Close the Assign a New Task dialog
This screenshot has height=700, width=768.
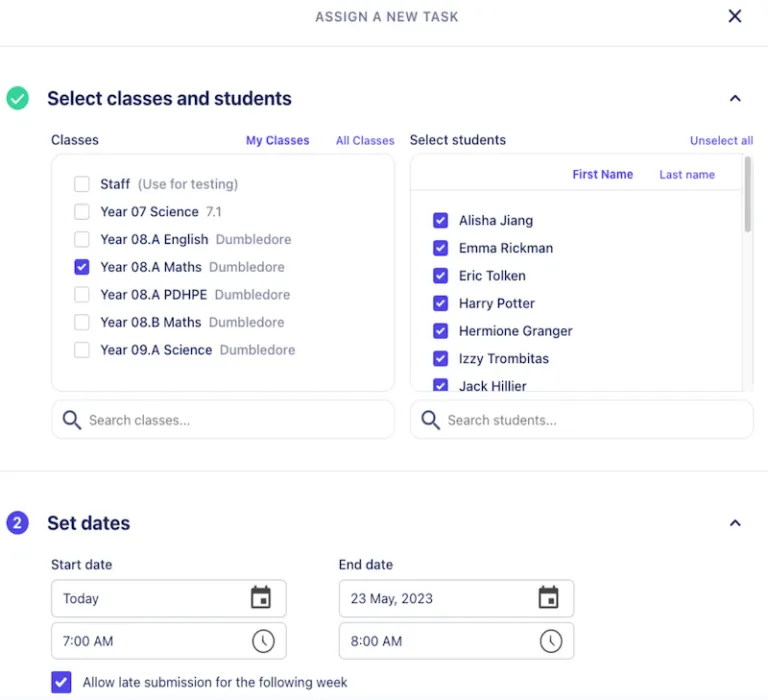pyautogui.click(x=735, y=16)
